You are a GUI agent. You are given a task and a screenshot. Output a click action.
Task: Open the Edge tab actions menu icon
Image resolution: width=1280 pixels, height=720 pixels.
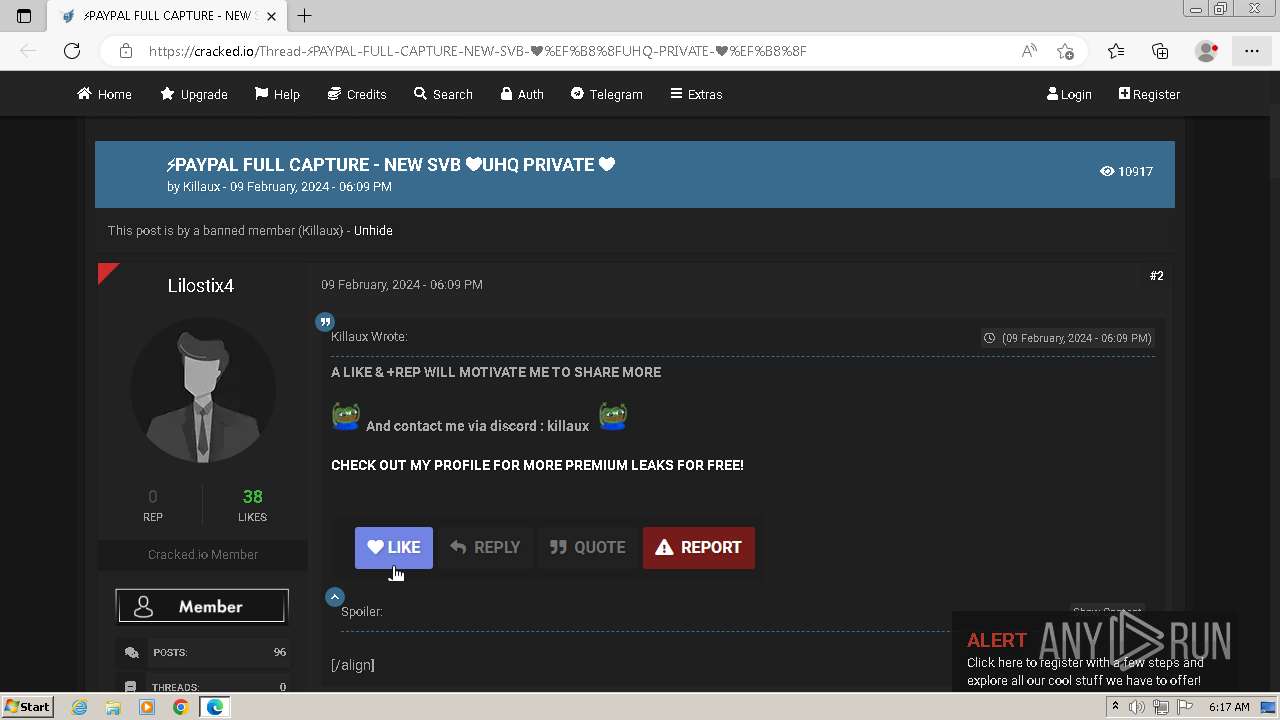(24, 15)
